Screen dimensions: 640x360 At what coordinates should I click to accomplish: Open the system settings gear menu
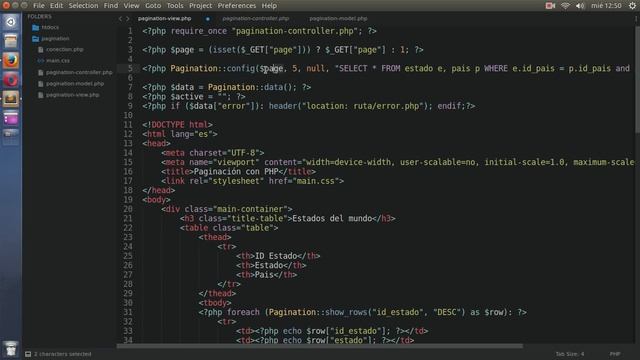coord(632,6)
